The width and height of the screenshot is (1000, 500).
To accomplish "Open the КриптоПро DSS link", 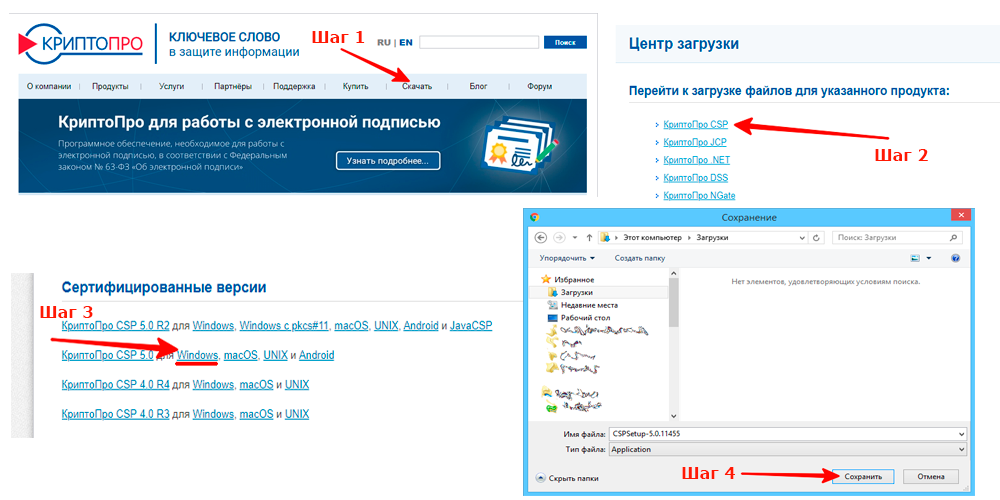I will click(695, 178).
